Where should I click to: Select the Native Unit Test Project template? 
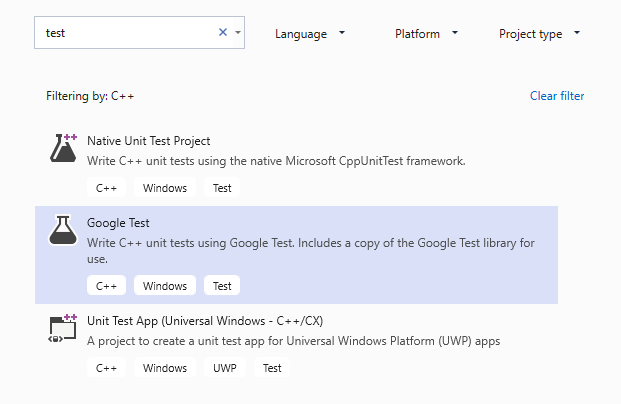[148, 141]
